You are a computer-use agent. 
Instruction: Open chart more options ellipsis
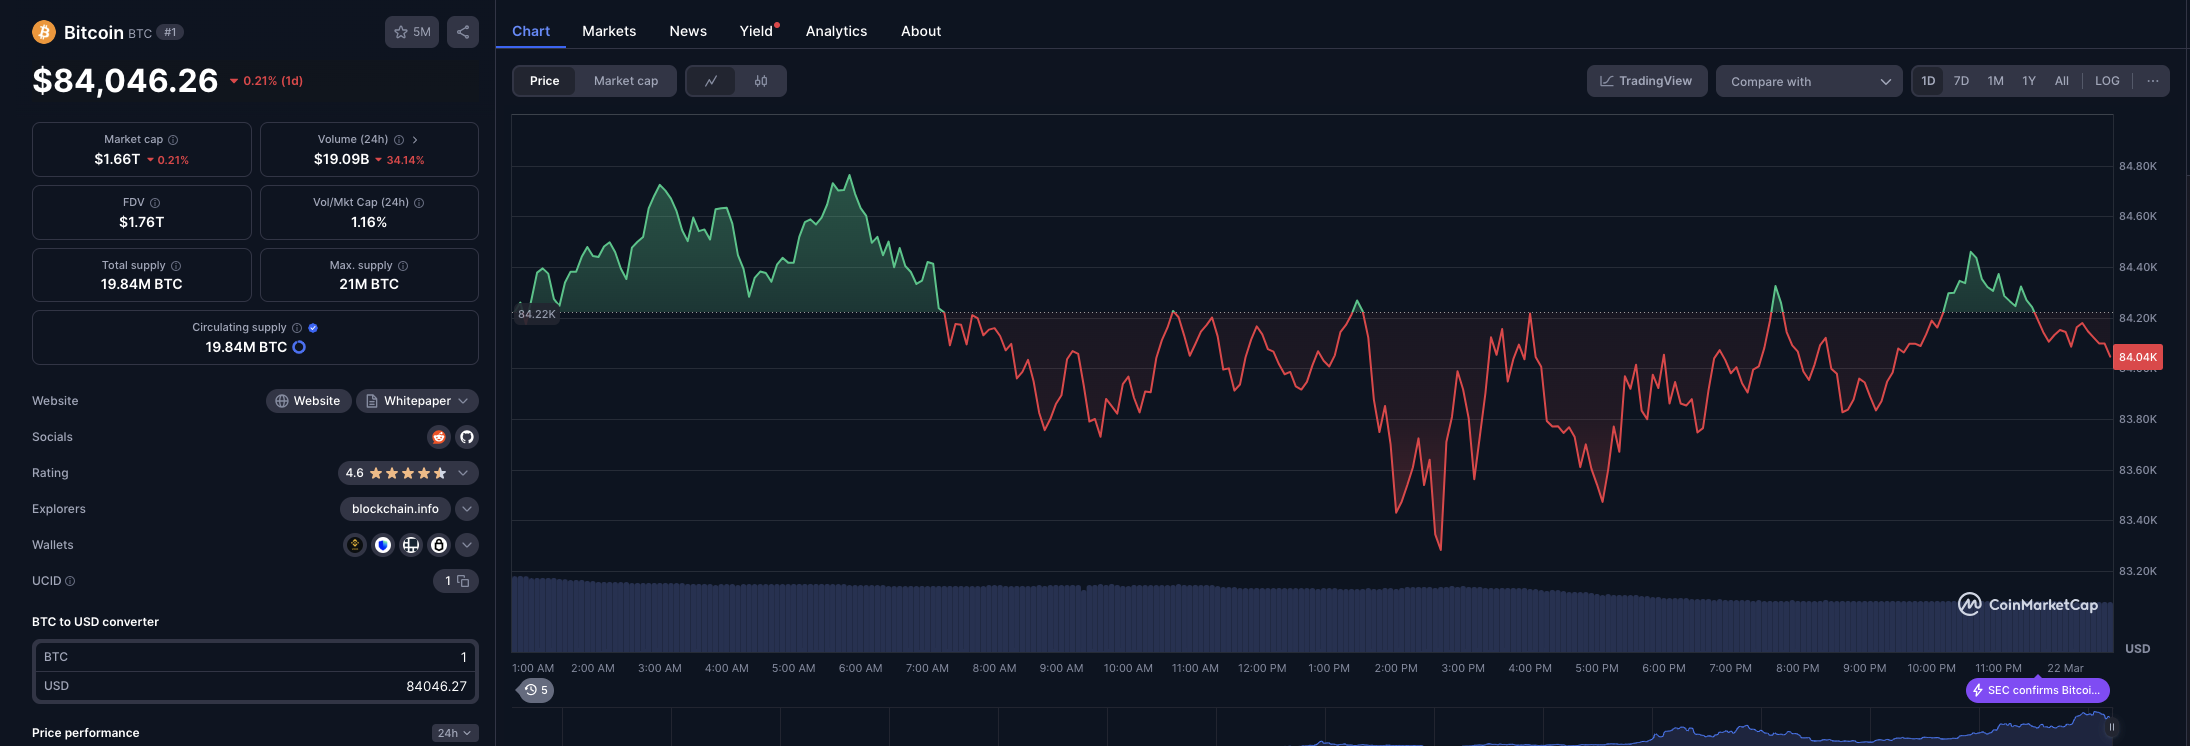[2153, 81]
